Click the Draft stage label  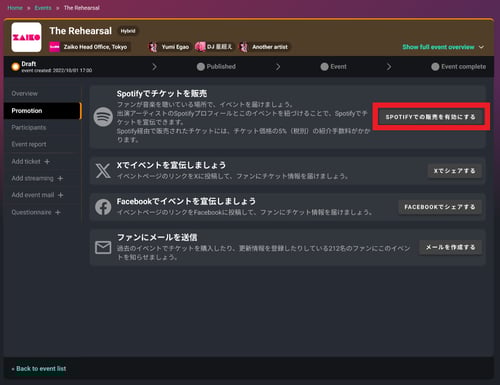click(29, 64)
